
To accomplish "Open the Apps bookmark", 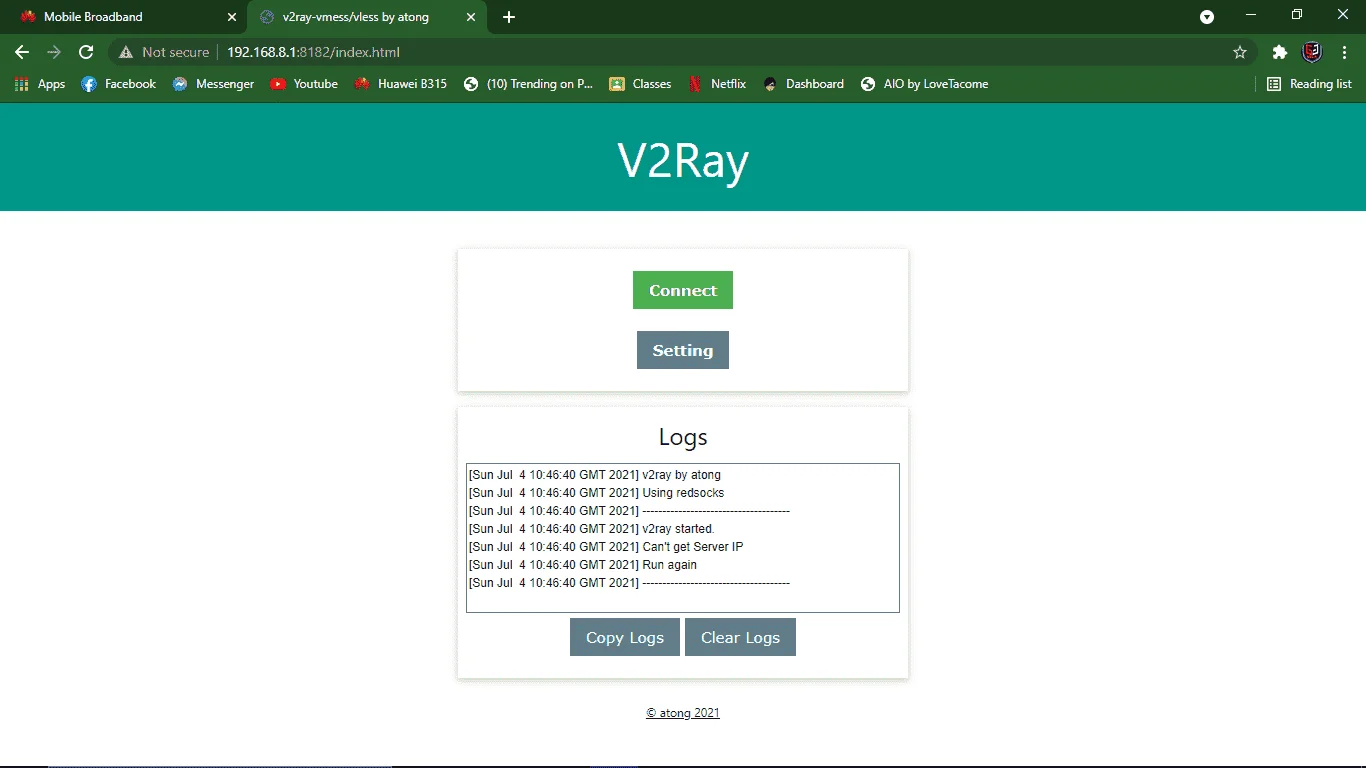I will (x=40, y=84).
